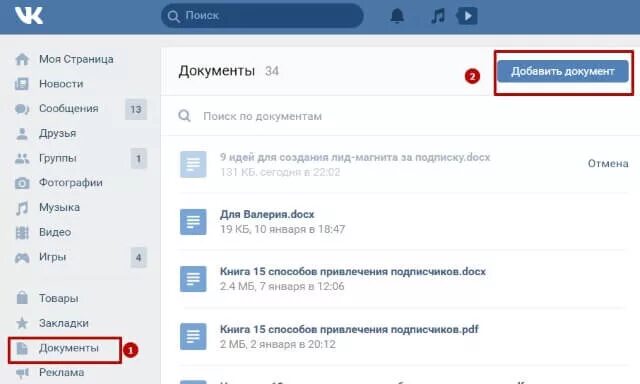Select the documents count 34
Image resolution: width=640 pixels, height=384 pixels.
tap(272, 71)
